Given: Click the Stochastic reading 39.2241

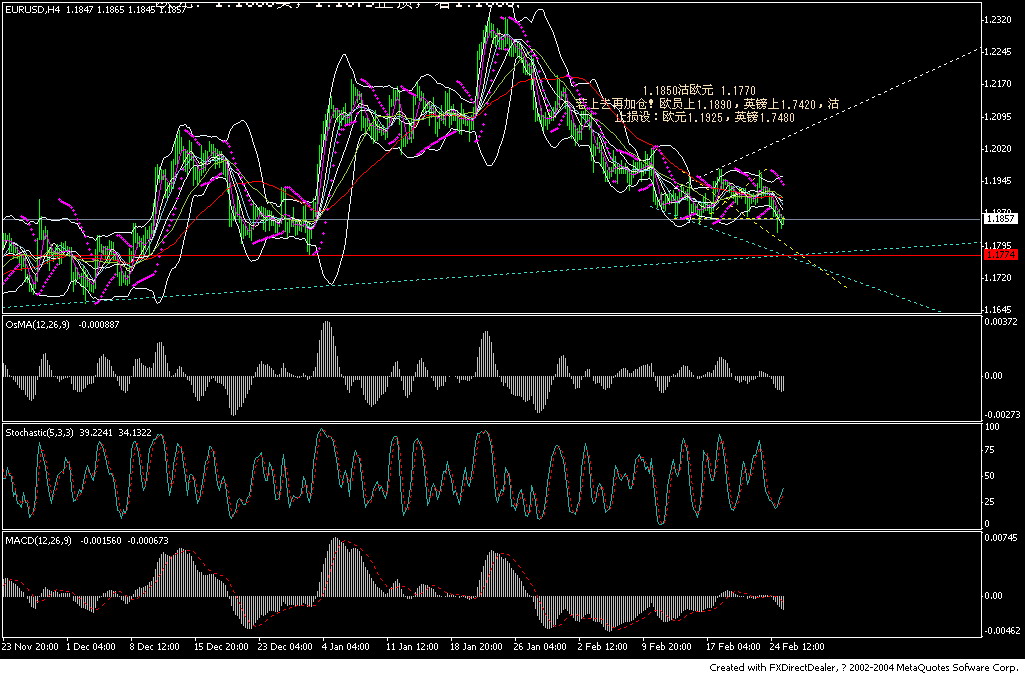Looking at the screenshot, I should 97,432.
